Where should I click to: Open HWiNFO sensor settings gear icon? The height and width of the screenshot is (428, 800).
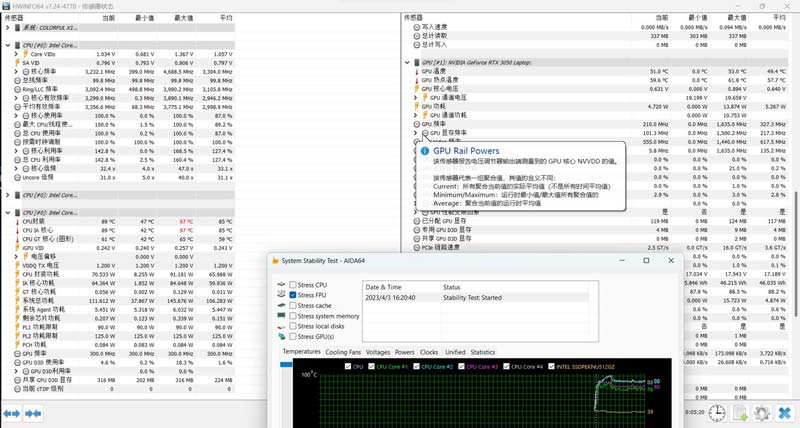click(x=762, y=413)
